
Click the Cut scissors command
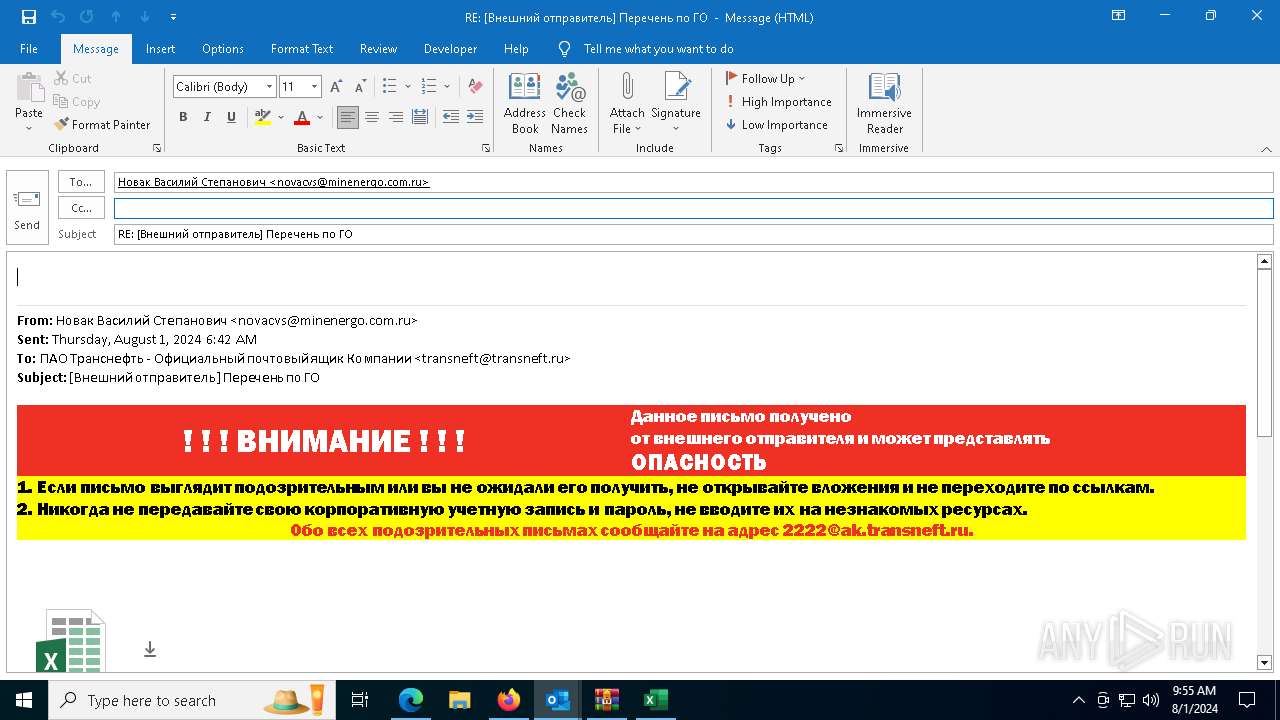point(72,78)
